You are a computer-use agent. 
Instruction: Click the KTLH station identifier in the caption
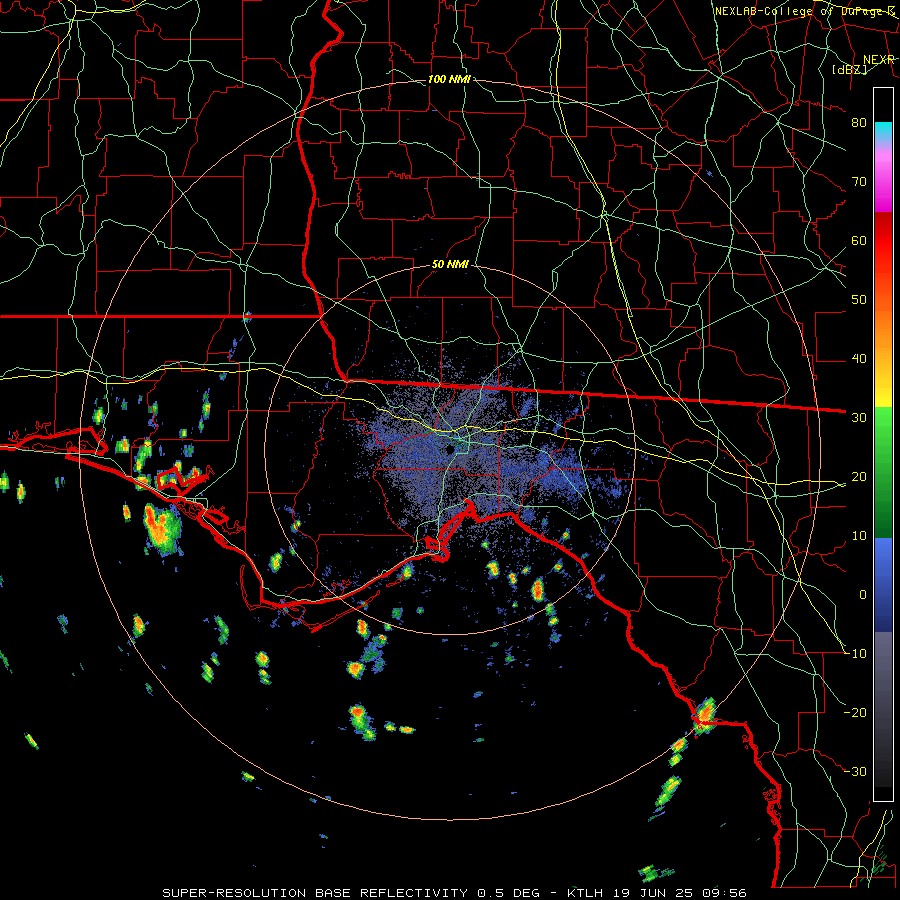pos(585,893)
